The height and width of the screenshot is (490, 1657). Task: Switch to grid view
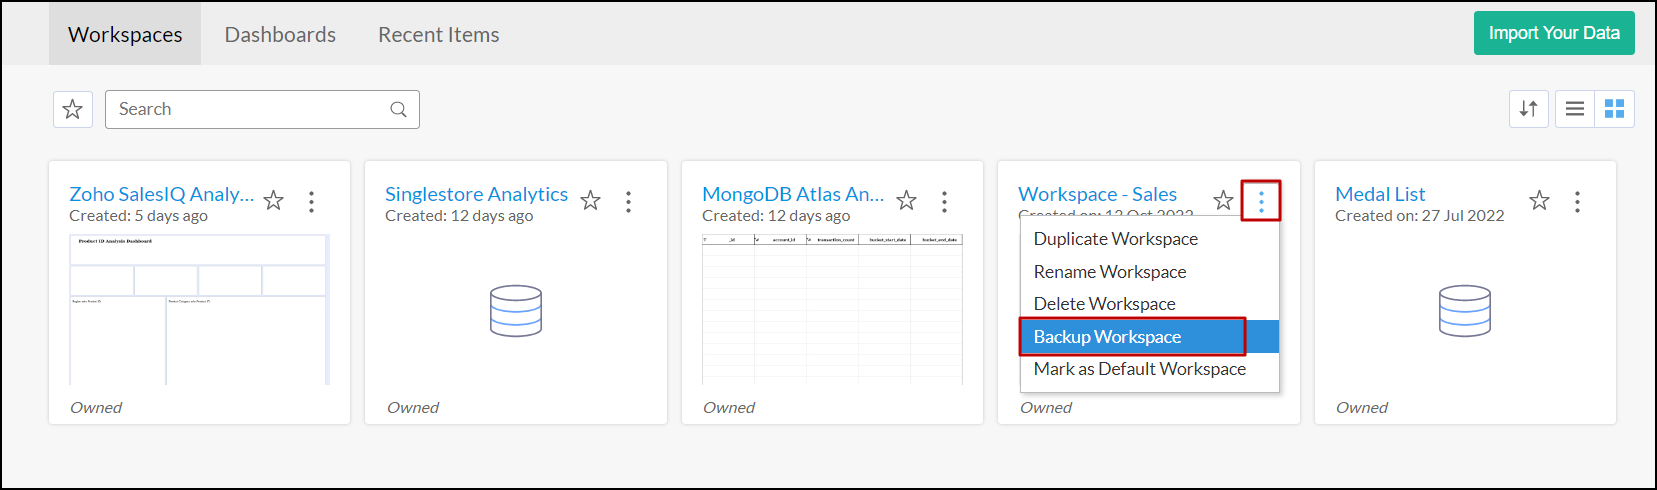pyautogui.click(x=1614, y=109)
